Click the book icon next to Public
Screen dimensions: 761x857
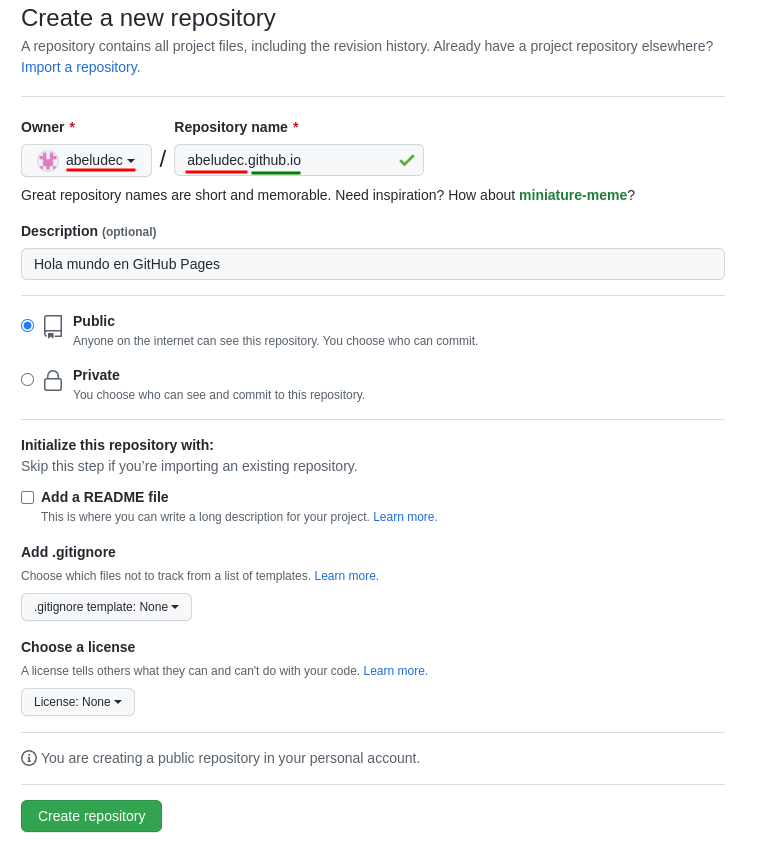coord(52,326)
